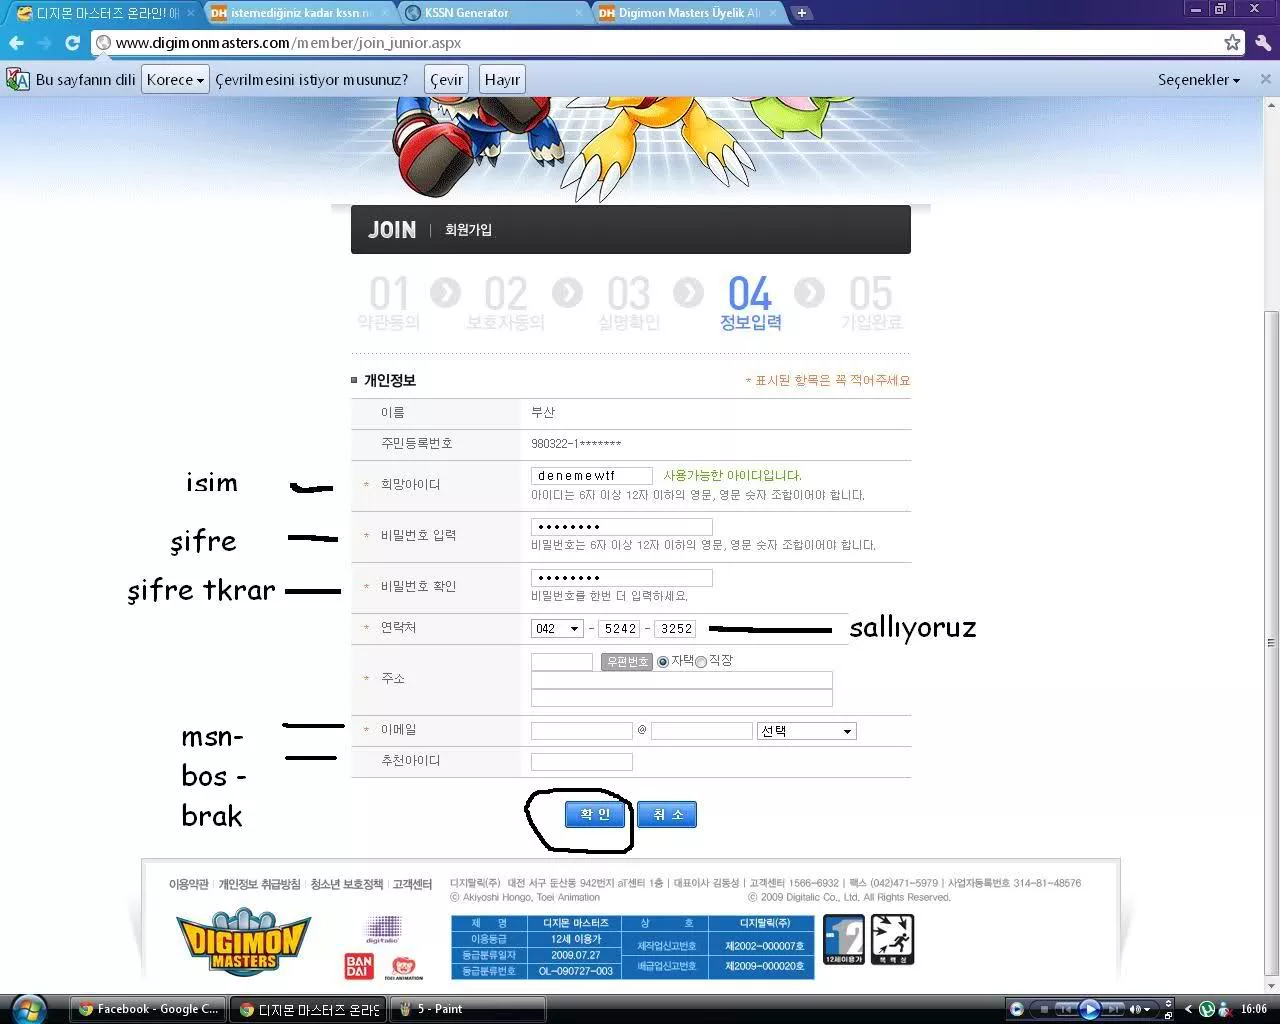Image resolution: width=1280 pixels, height=1024 pixels.
Task: Click the taskbar media player next track button
Action: tap(1112, 1009)
